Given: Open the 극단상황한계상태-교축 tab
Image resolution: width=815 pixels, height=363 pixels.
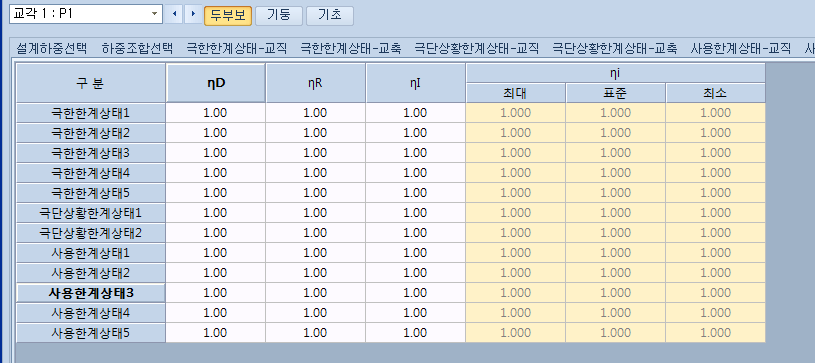Looking at the screenshot, I should (614, 49).
